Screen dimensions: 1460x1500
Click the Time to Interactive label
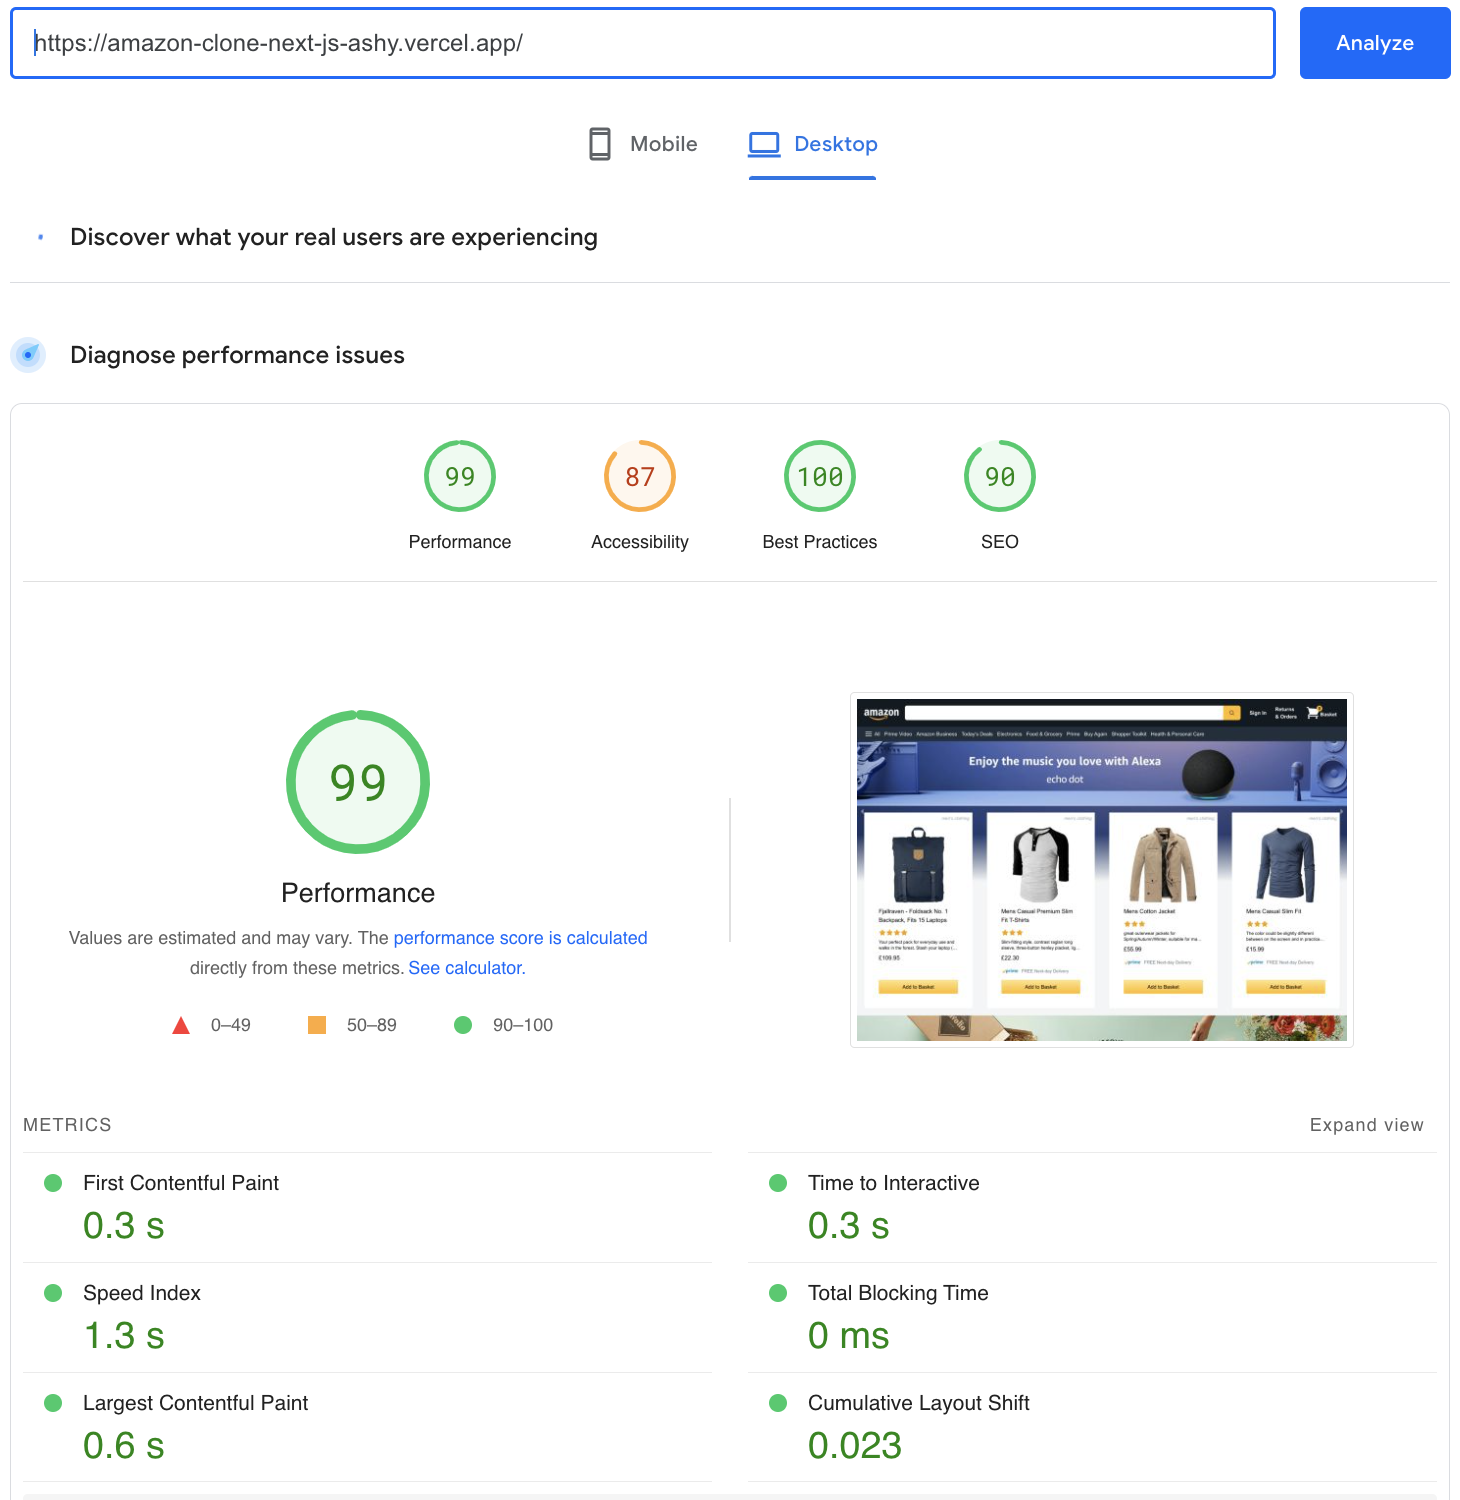(x=894, y=1183)
